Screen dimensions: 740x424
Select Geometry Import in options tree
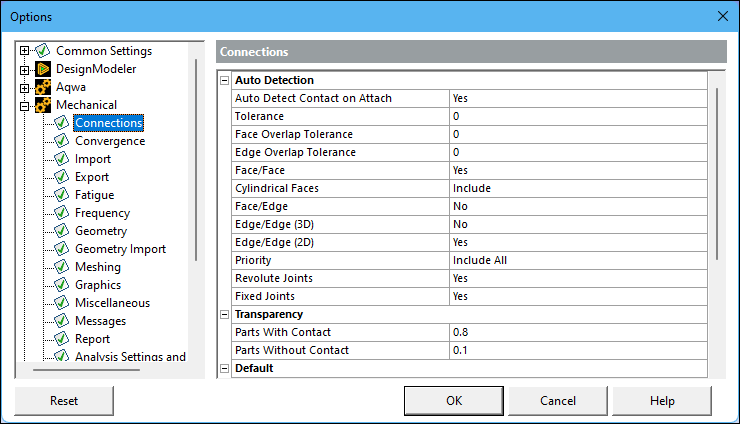[x=120, y=249]
